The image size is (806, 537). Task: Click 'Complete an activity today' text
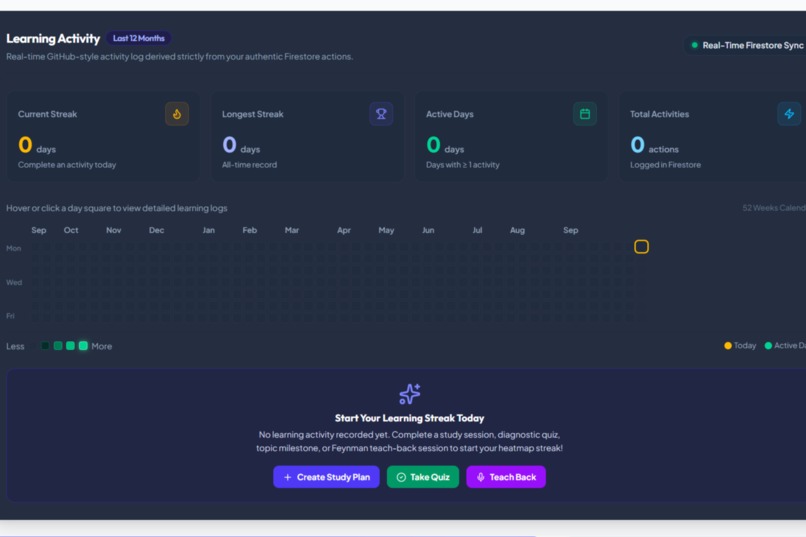pyautogui.click(x=67, y=165)
